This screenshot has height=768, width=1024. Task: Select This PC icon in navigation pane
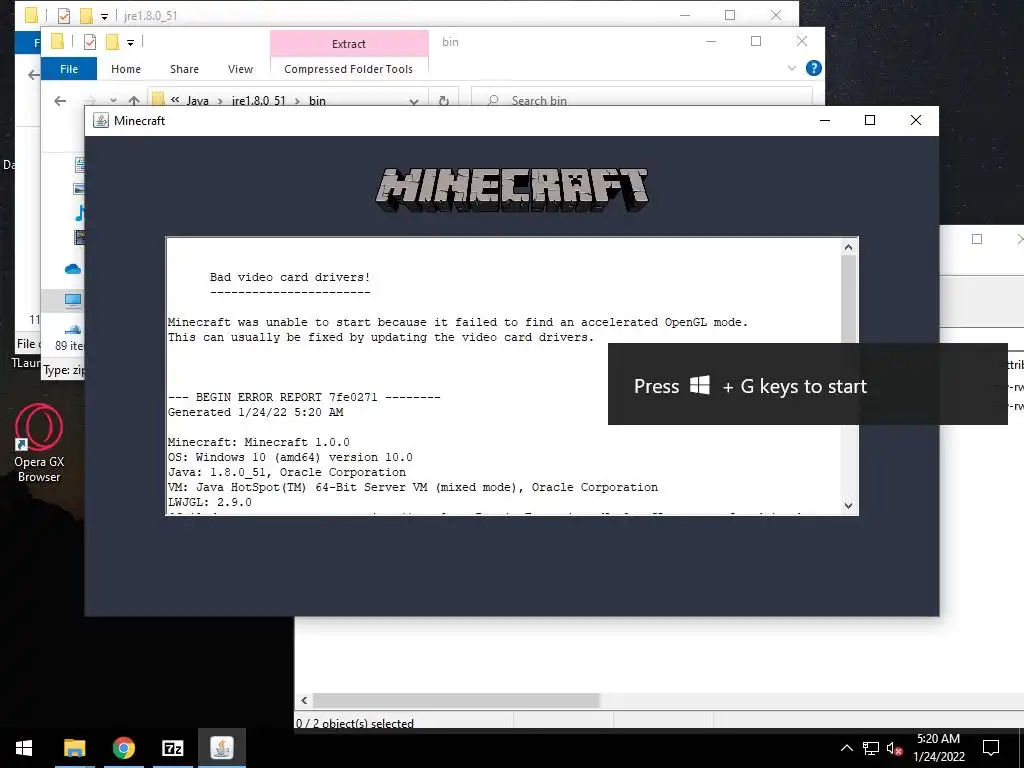tap(73, 300)
